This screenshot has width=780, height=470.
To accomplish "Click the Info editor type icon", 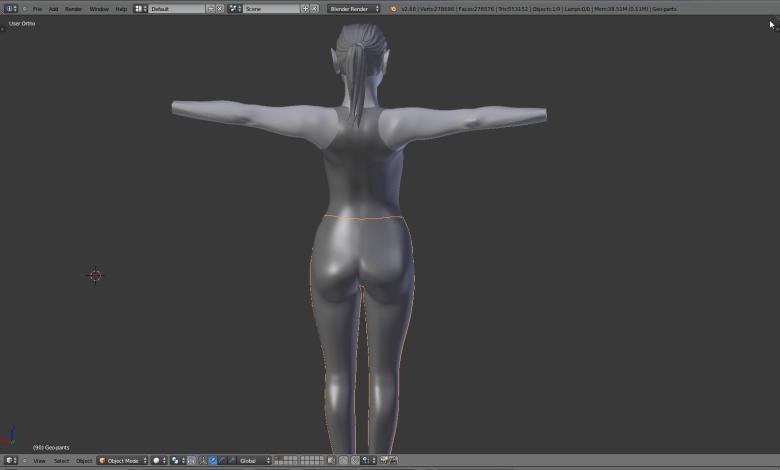I will coord(10,9).
